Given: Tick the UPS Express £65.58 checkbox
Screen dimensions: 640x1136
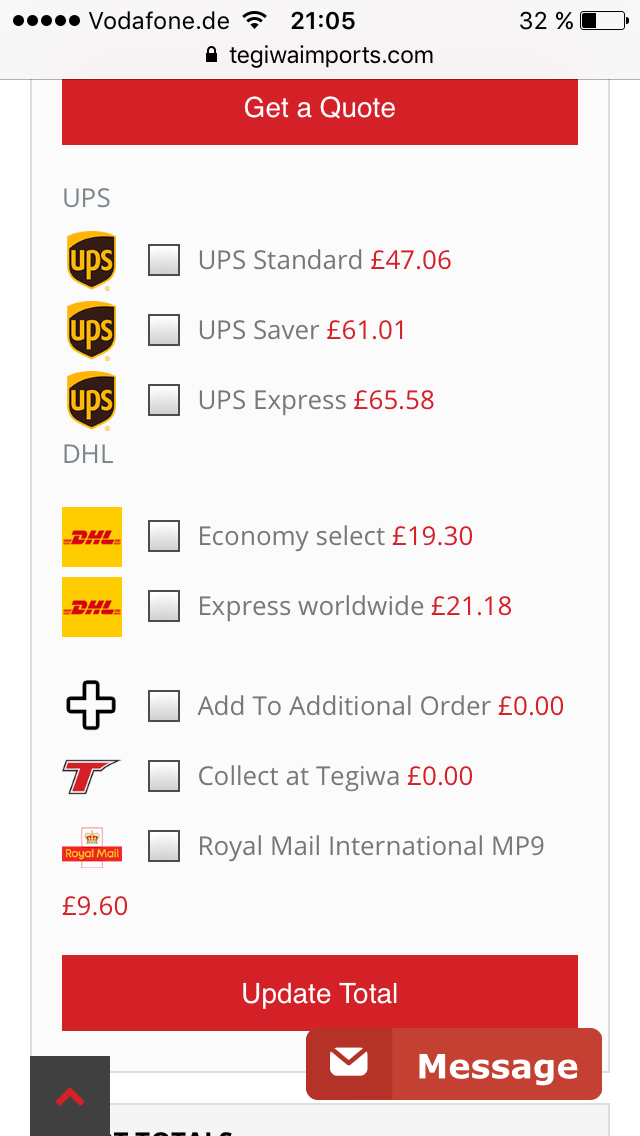Looking at the screenshot, I should pyautogui.click(x=164, y=400).
